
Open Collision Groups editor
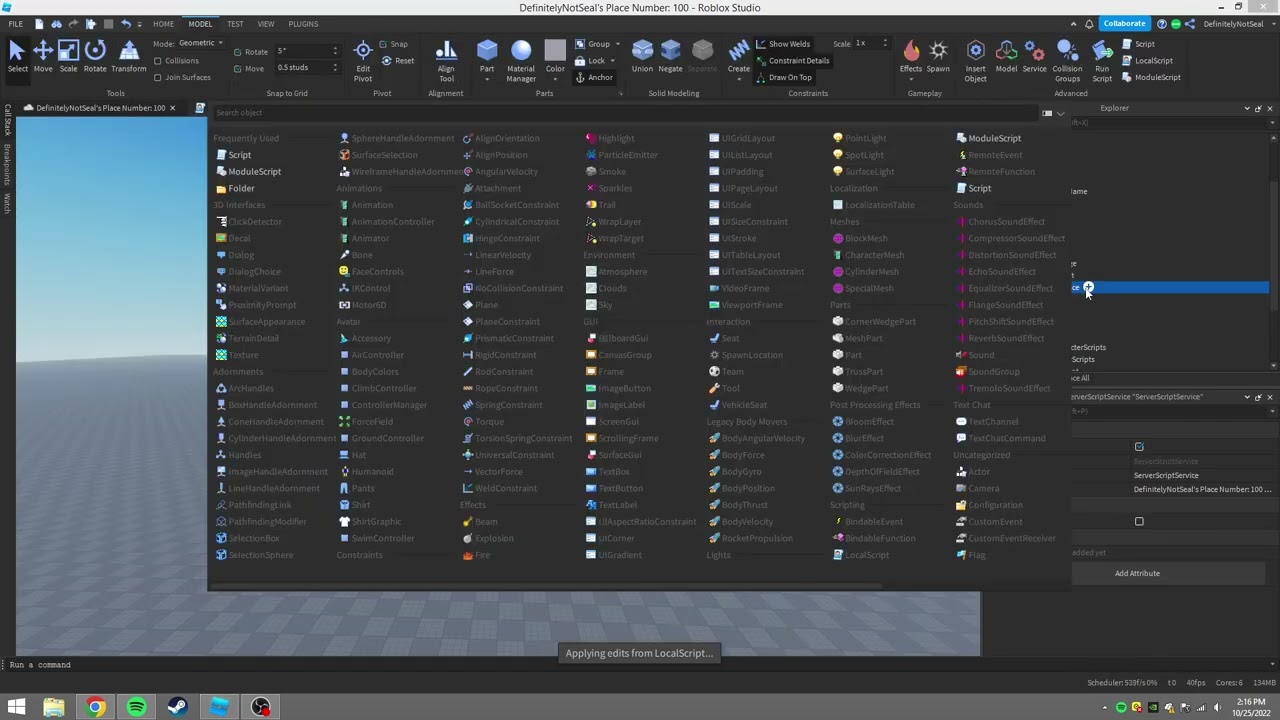(1067, 60)
